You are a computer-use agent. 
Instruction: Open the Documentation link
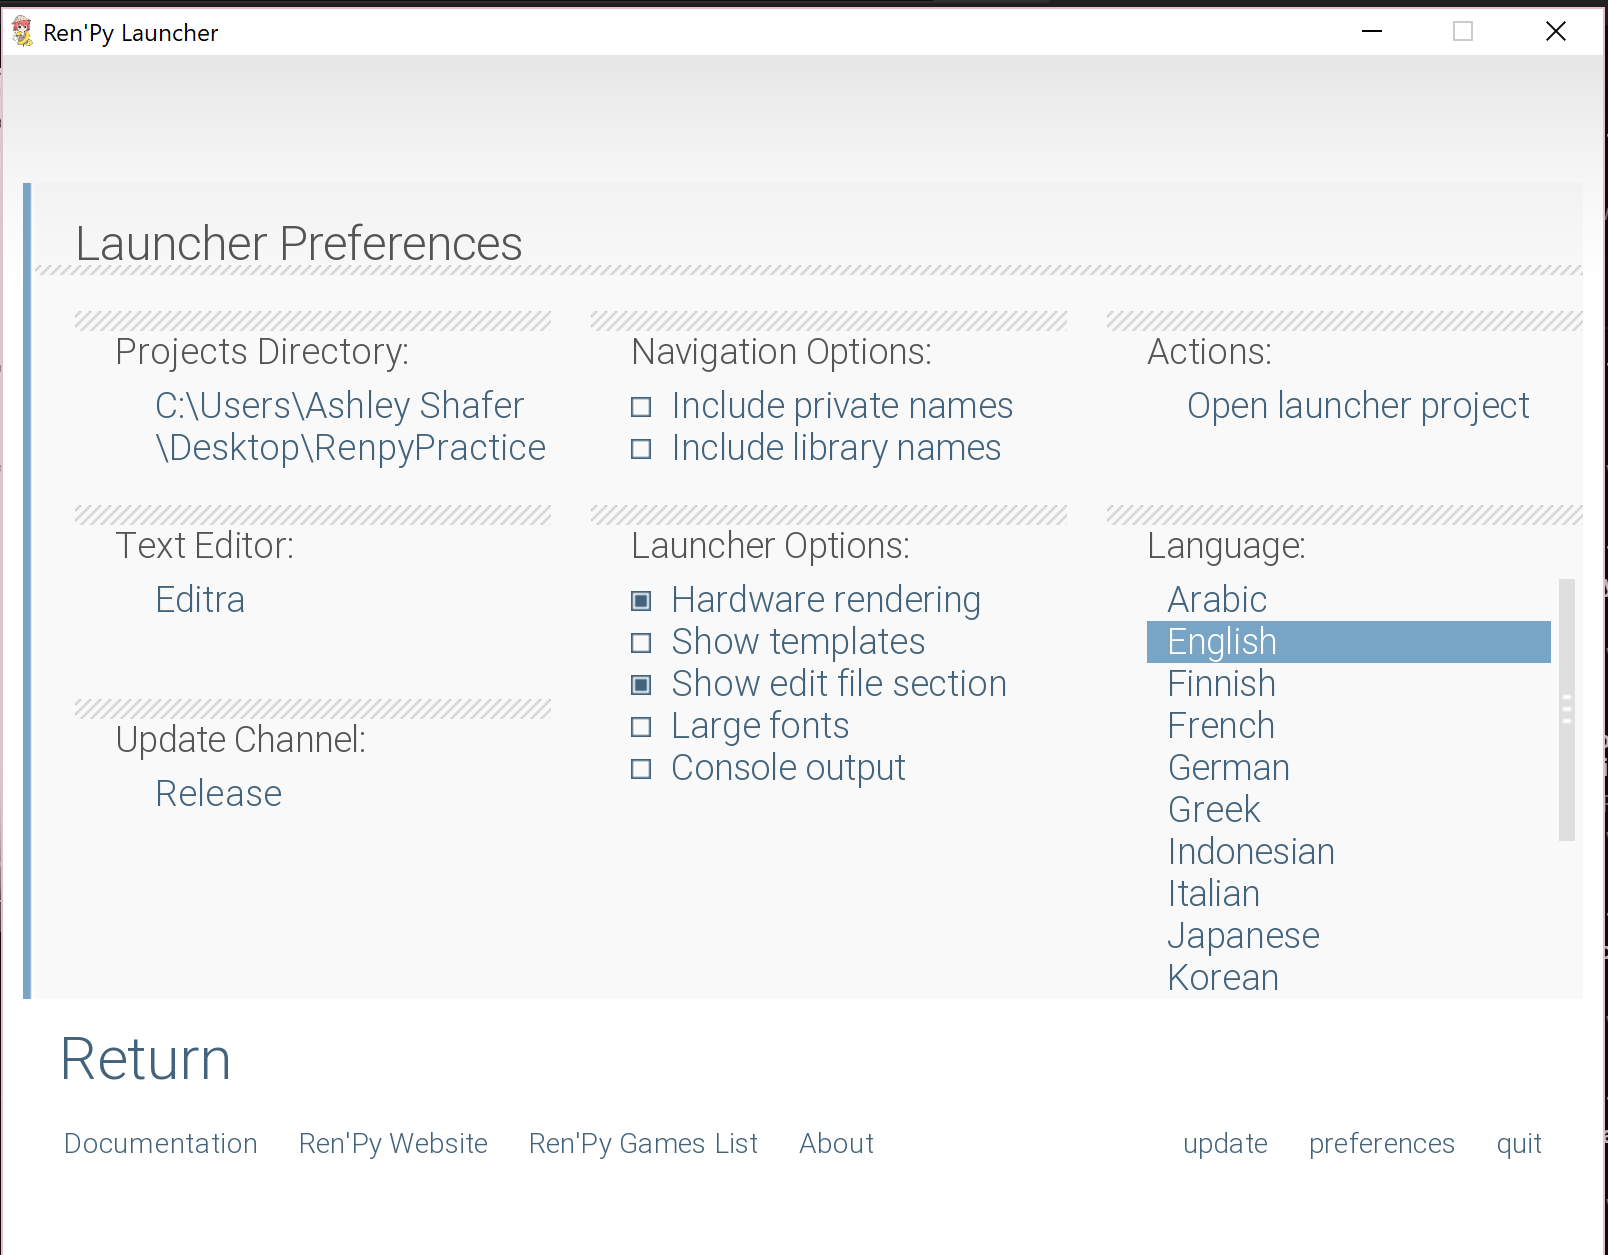coord(160,1144)
